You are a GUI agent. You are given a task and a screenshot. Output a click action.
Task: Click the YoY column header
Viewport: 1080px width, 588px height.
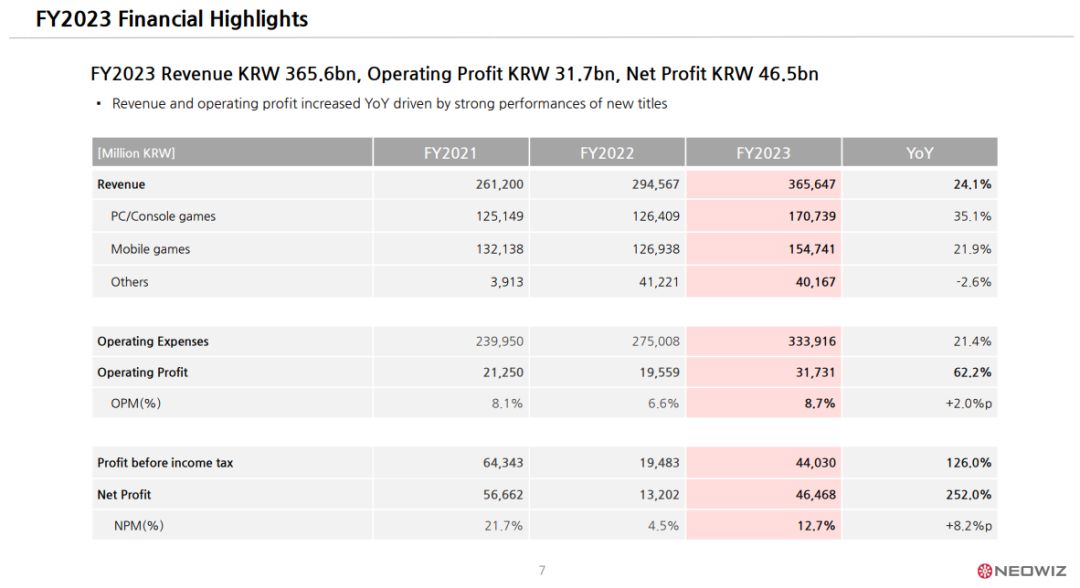pyautogui.click(x=919, y=153)
